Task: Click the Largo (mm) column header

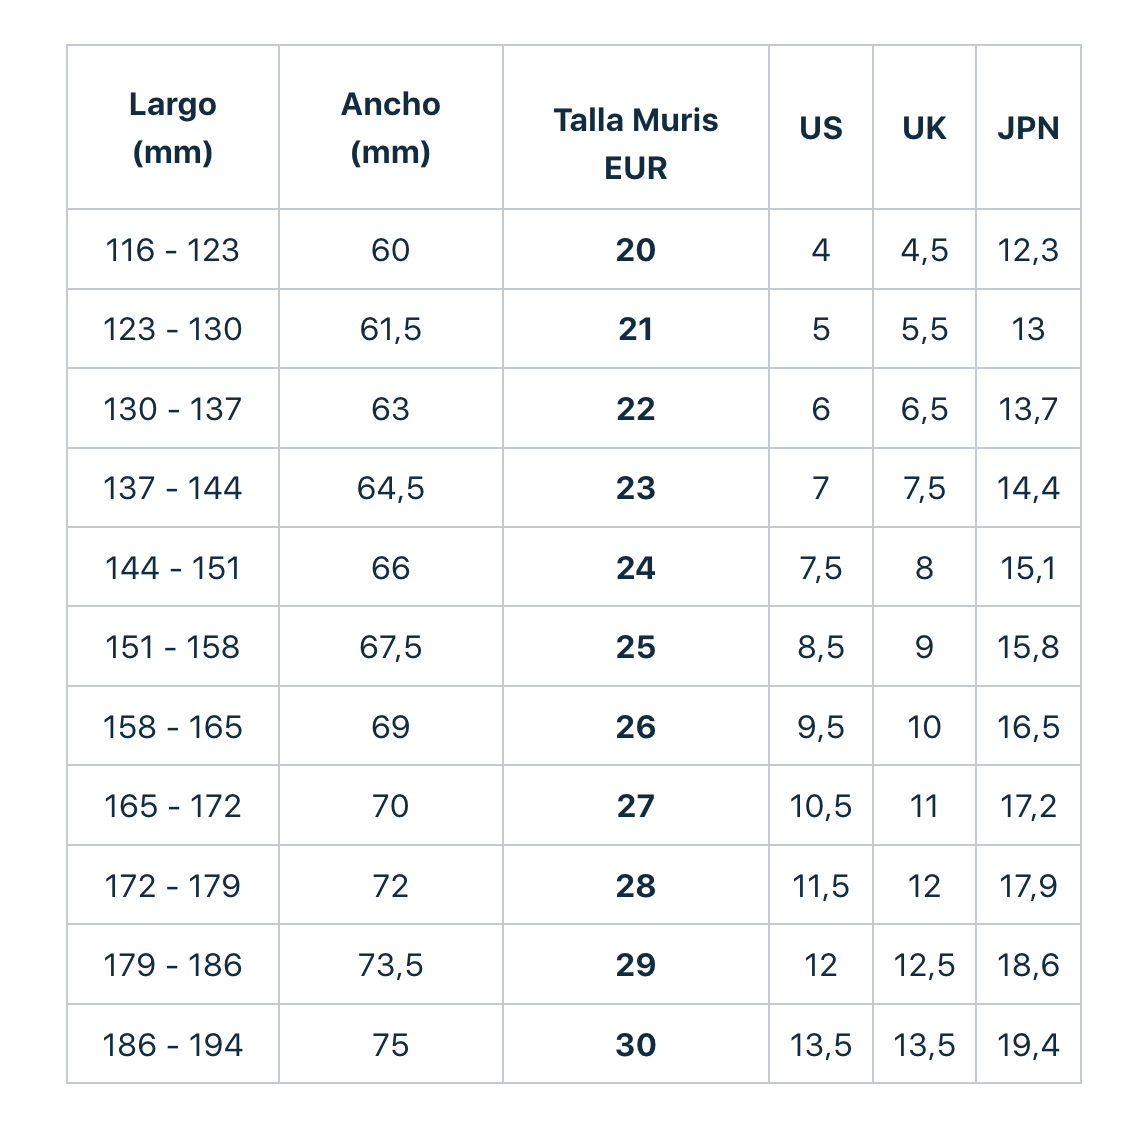Action: coord(172,128)
